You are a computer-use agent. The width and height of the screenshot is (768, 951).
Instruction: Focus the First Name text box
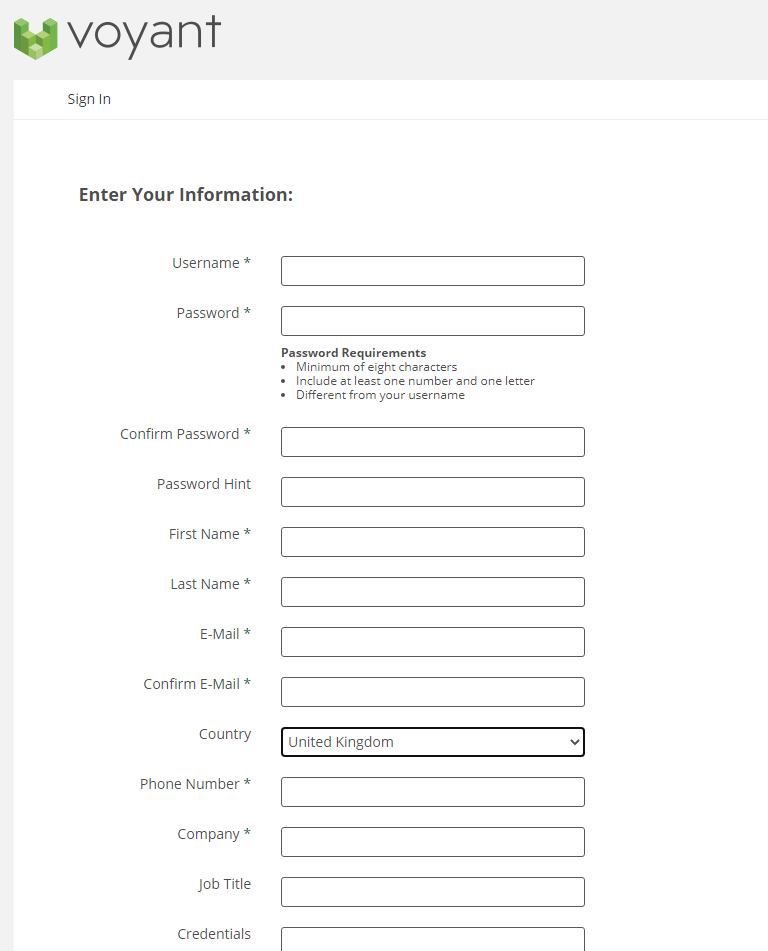click(x=432, y=542)
